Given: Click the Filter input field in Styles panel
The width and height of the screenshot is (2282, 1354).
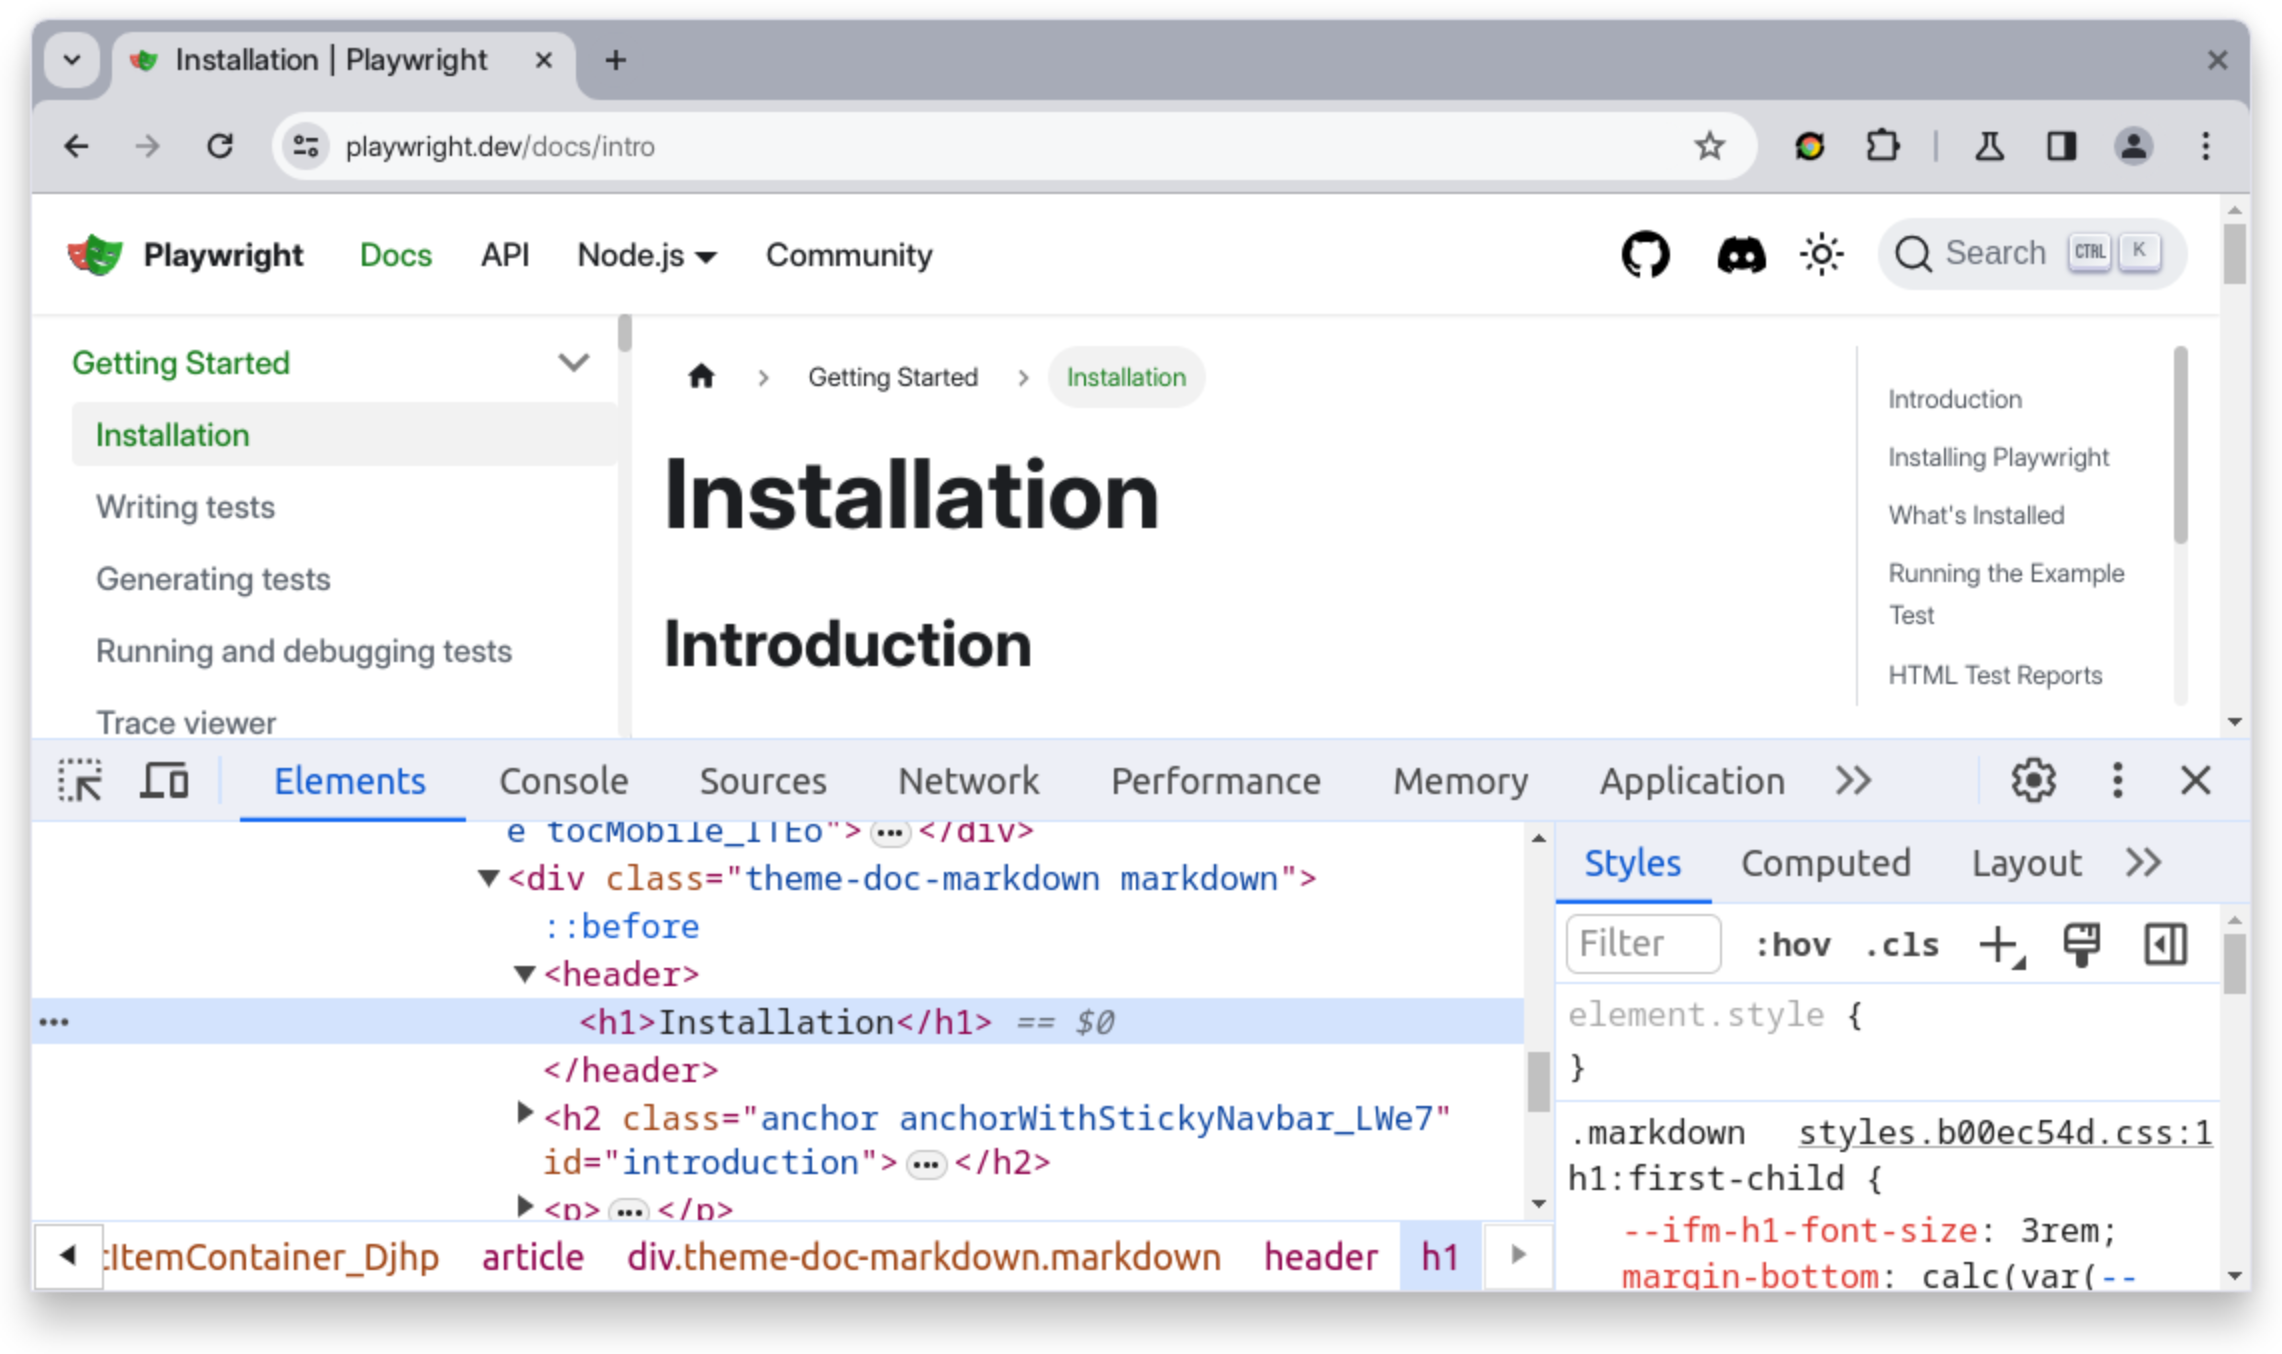Looking at the screenshot, I should 1642,943.
